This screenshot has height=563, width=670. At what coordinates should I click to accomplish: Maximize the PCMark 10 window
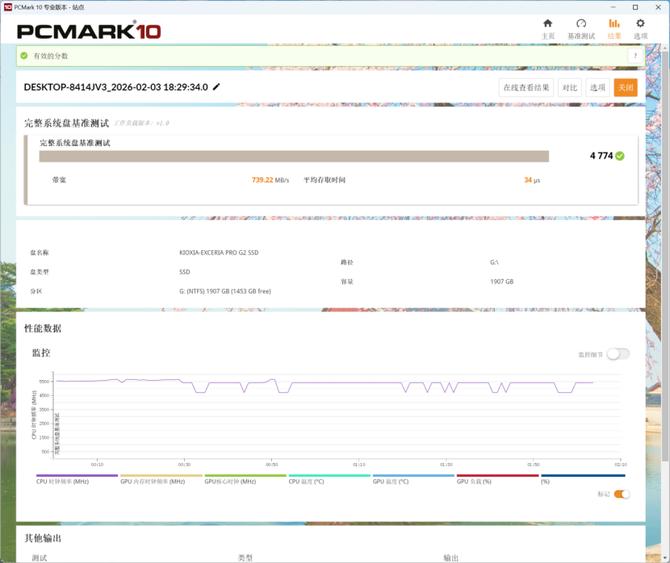click(x=635, y=7)
